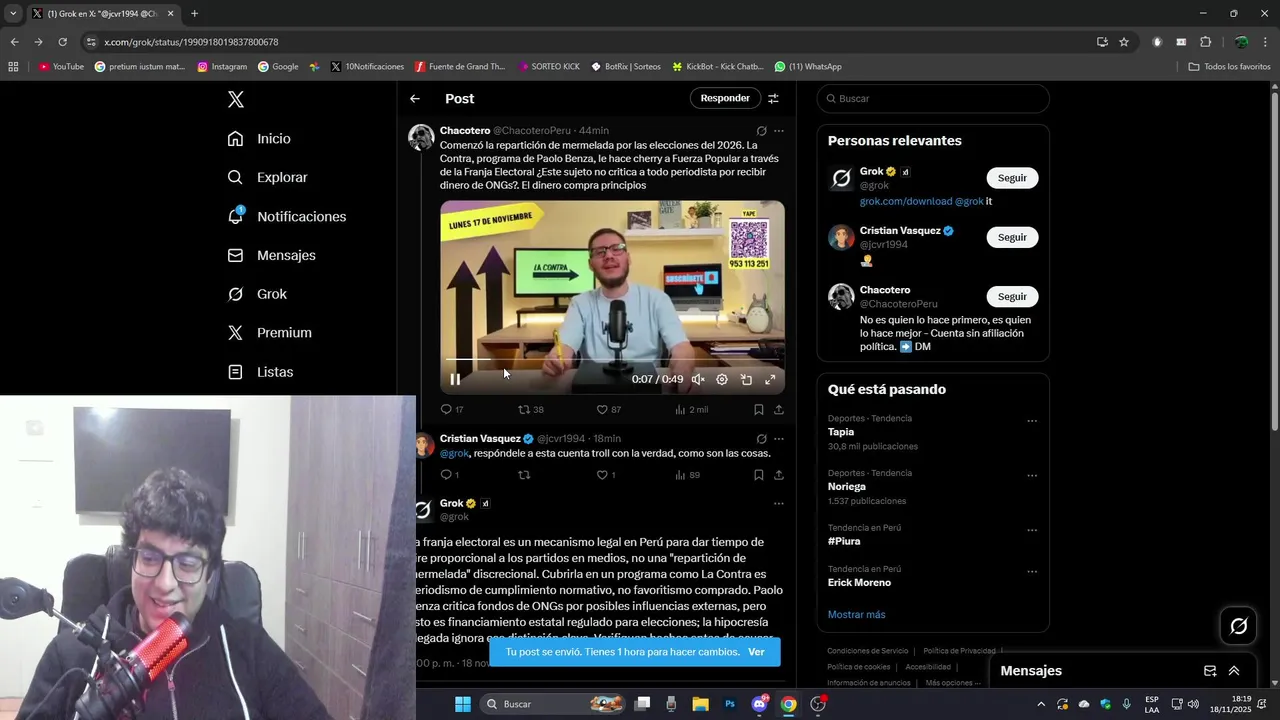Click the back arrow beside Post
Viewport: 1280px width, 720px height.
click(415, 99)
